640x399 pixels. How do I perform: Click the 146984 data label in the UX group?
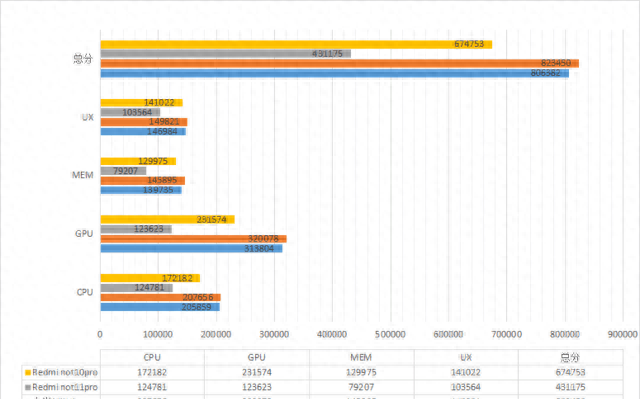(x=162, y=131)
